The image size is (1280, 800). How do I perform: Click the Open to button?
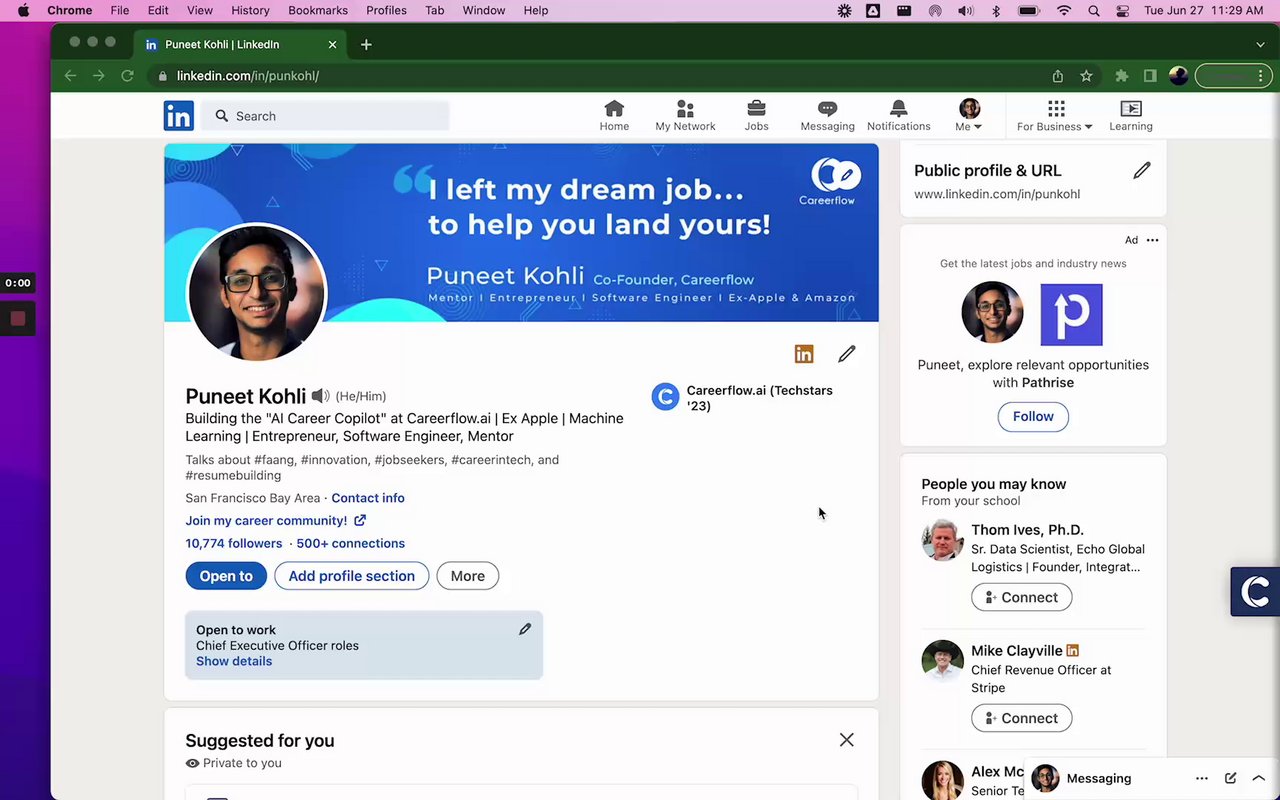click(226, 576)
